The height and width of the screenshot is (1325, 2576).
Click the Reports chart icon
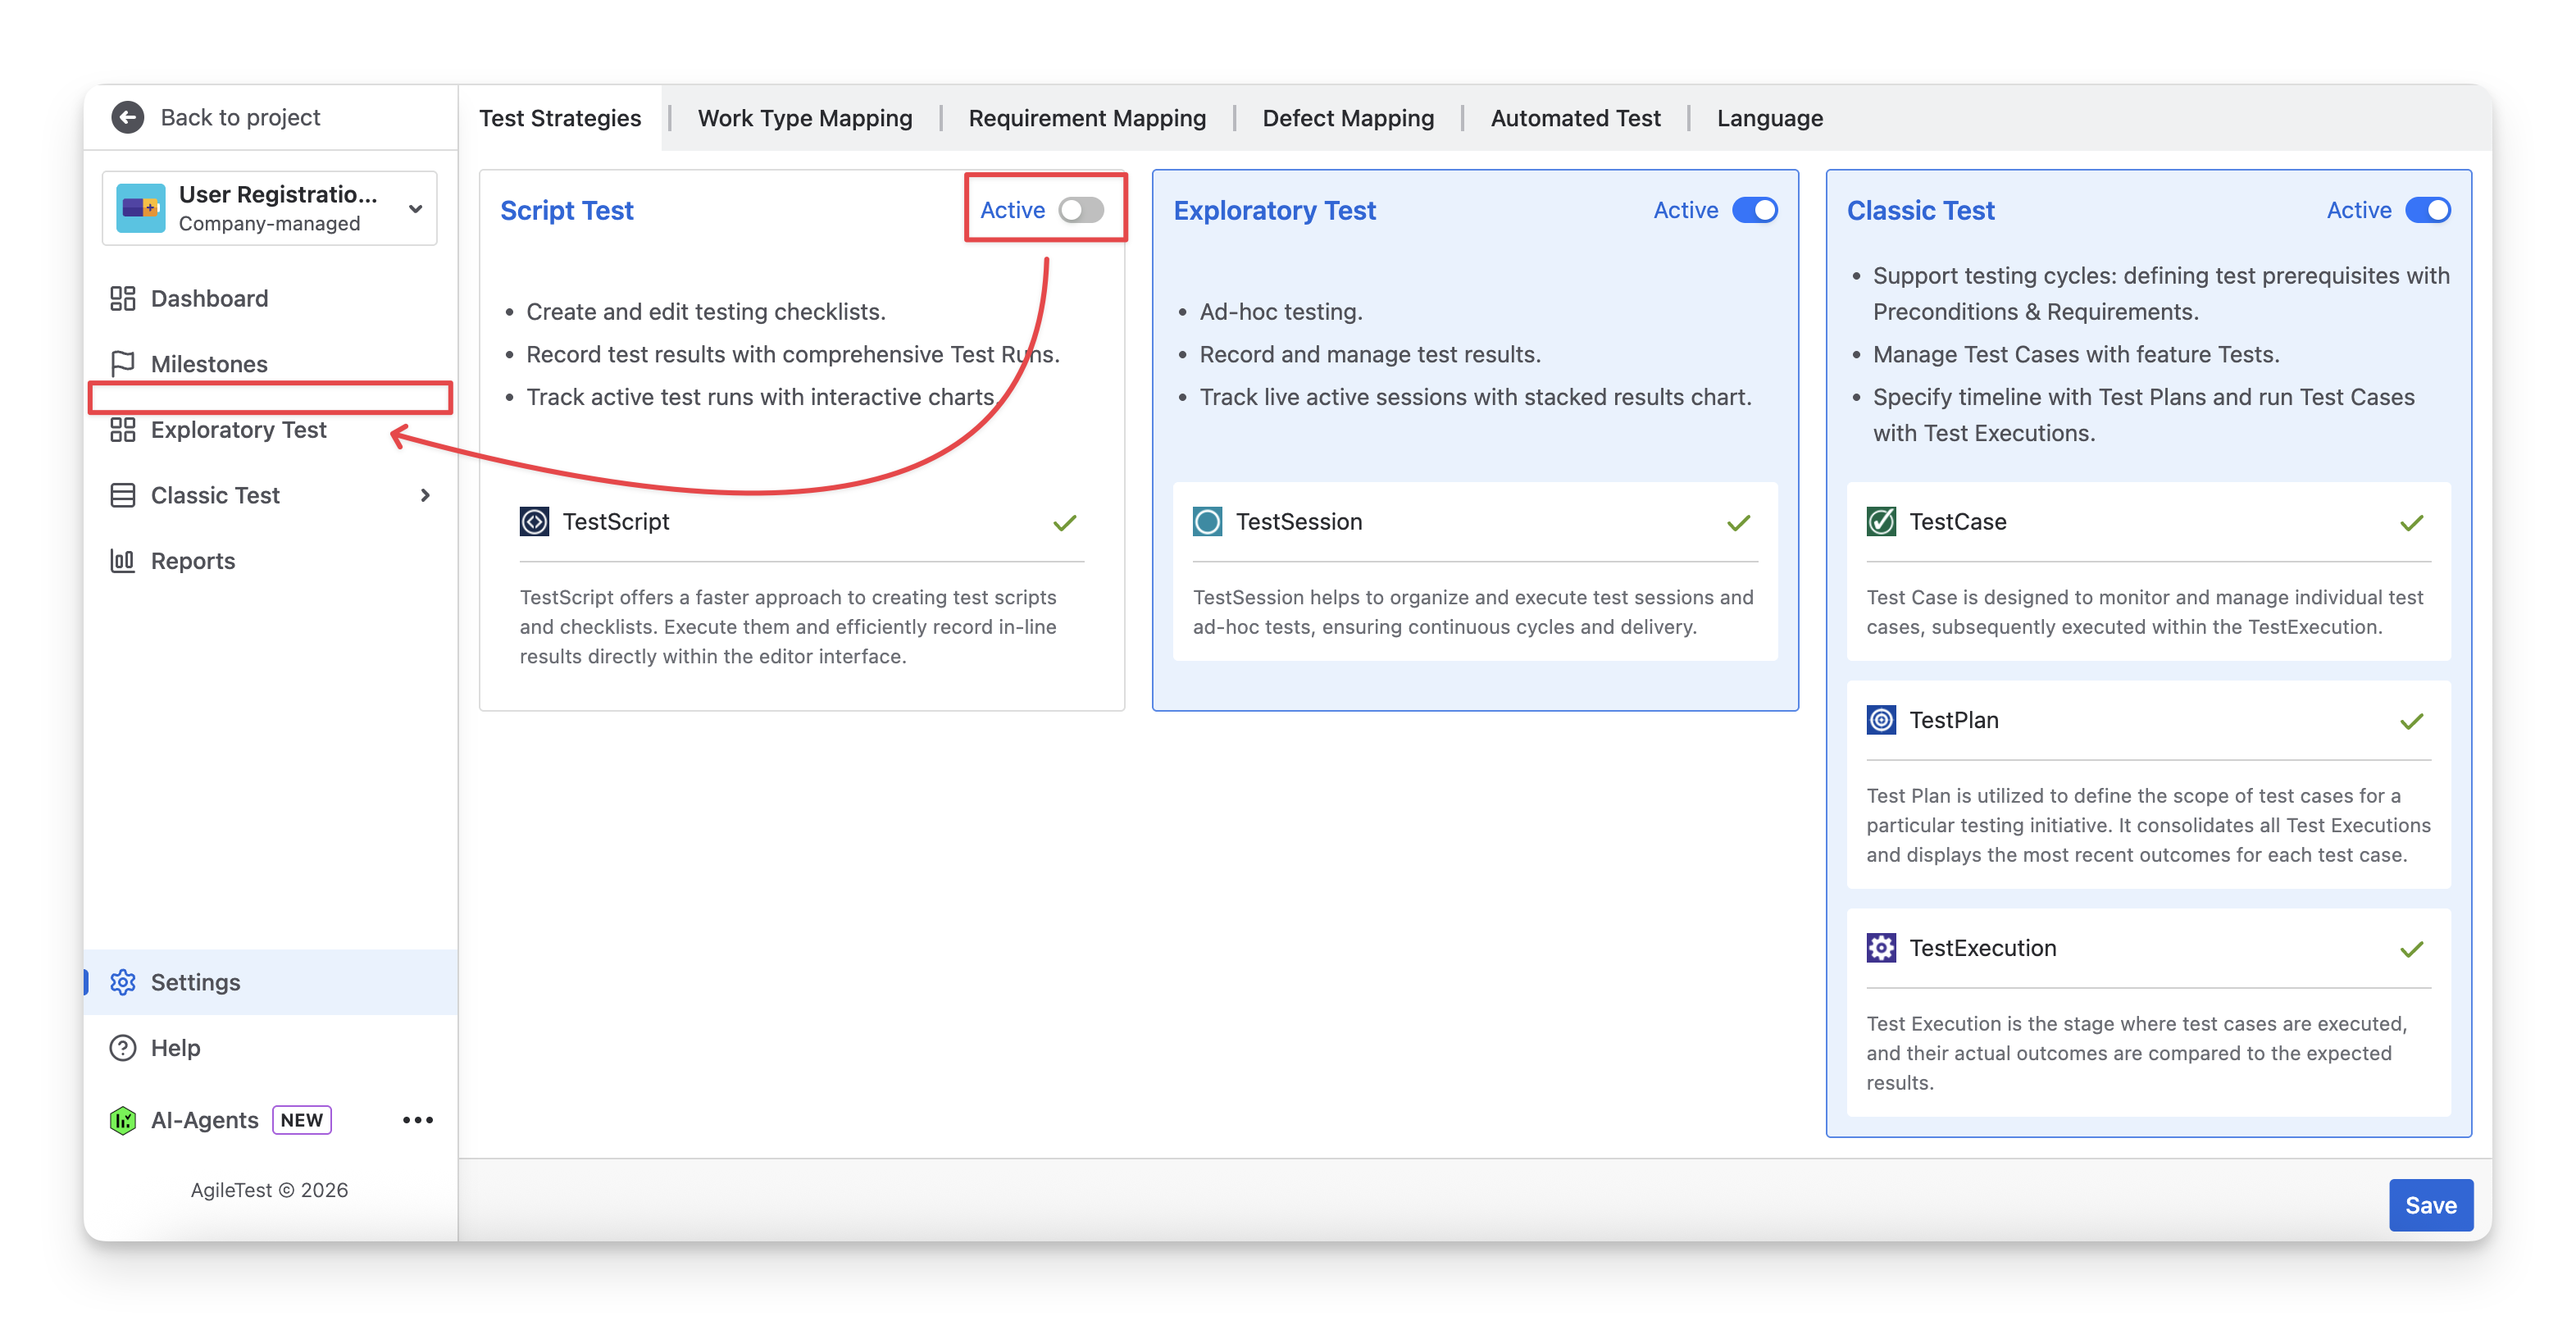(x=122, y=560)
